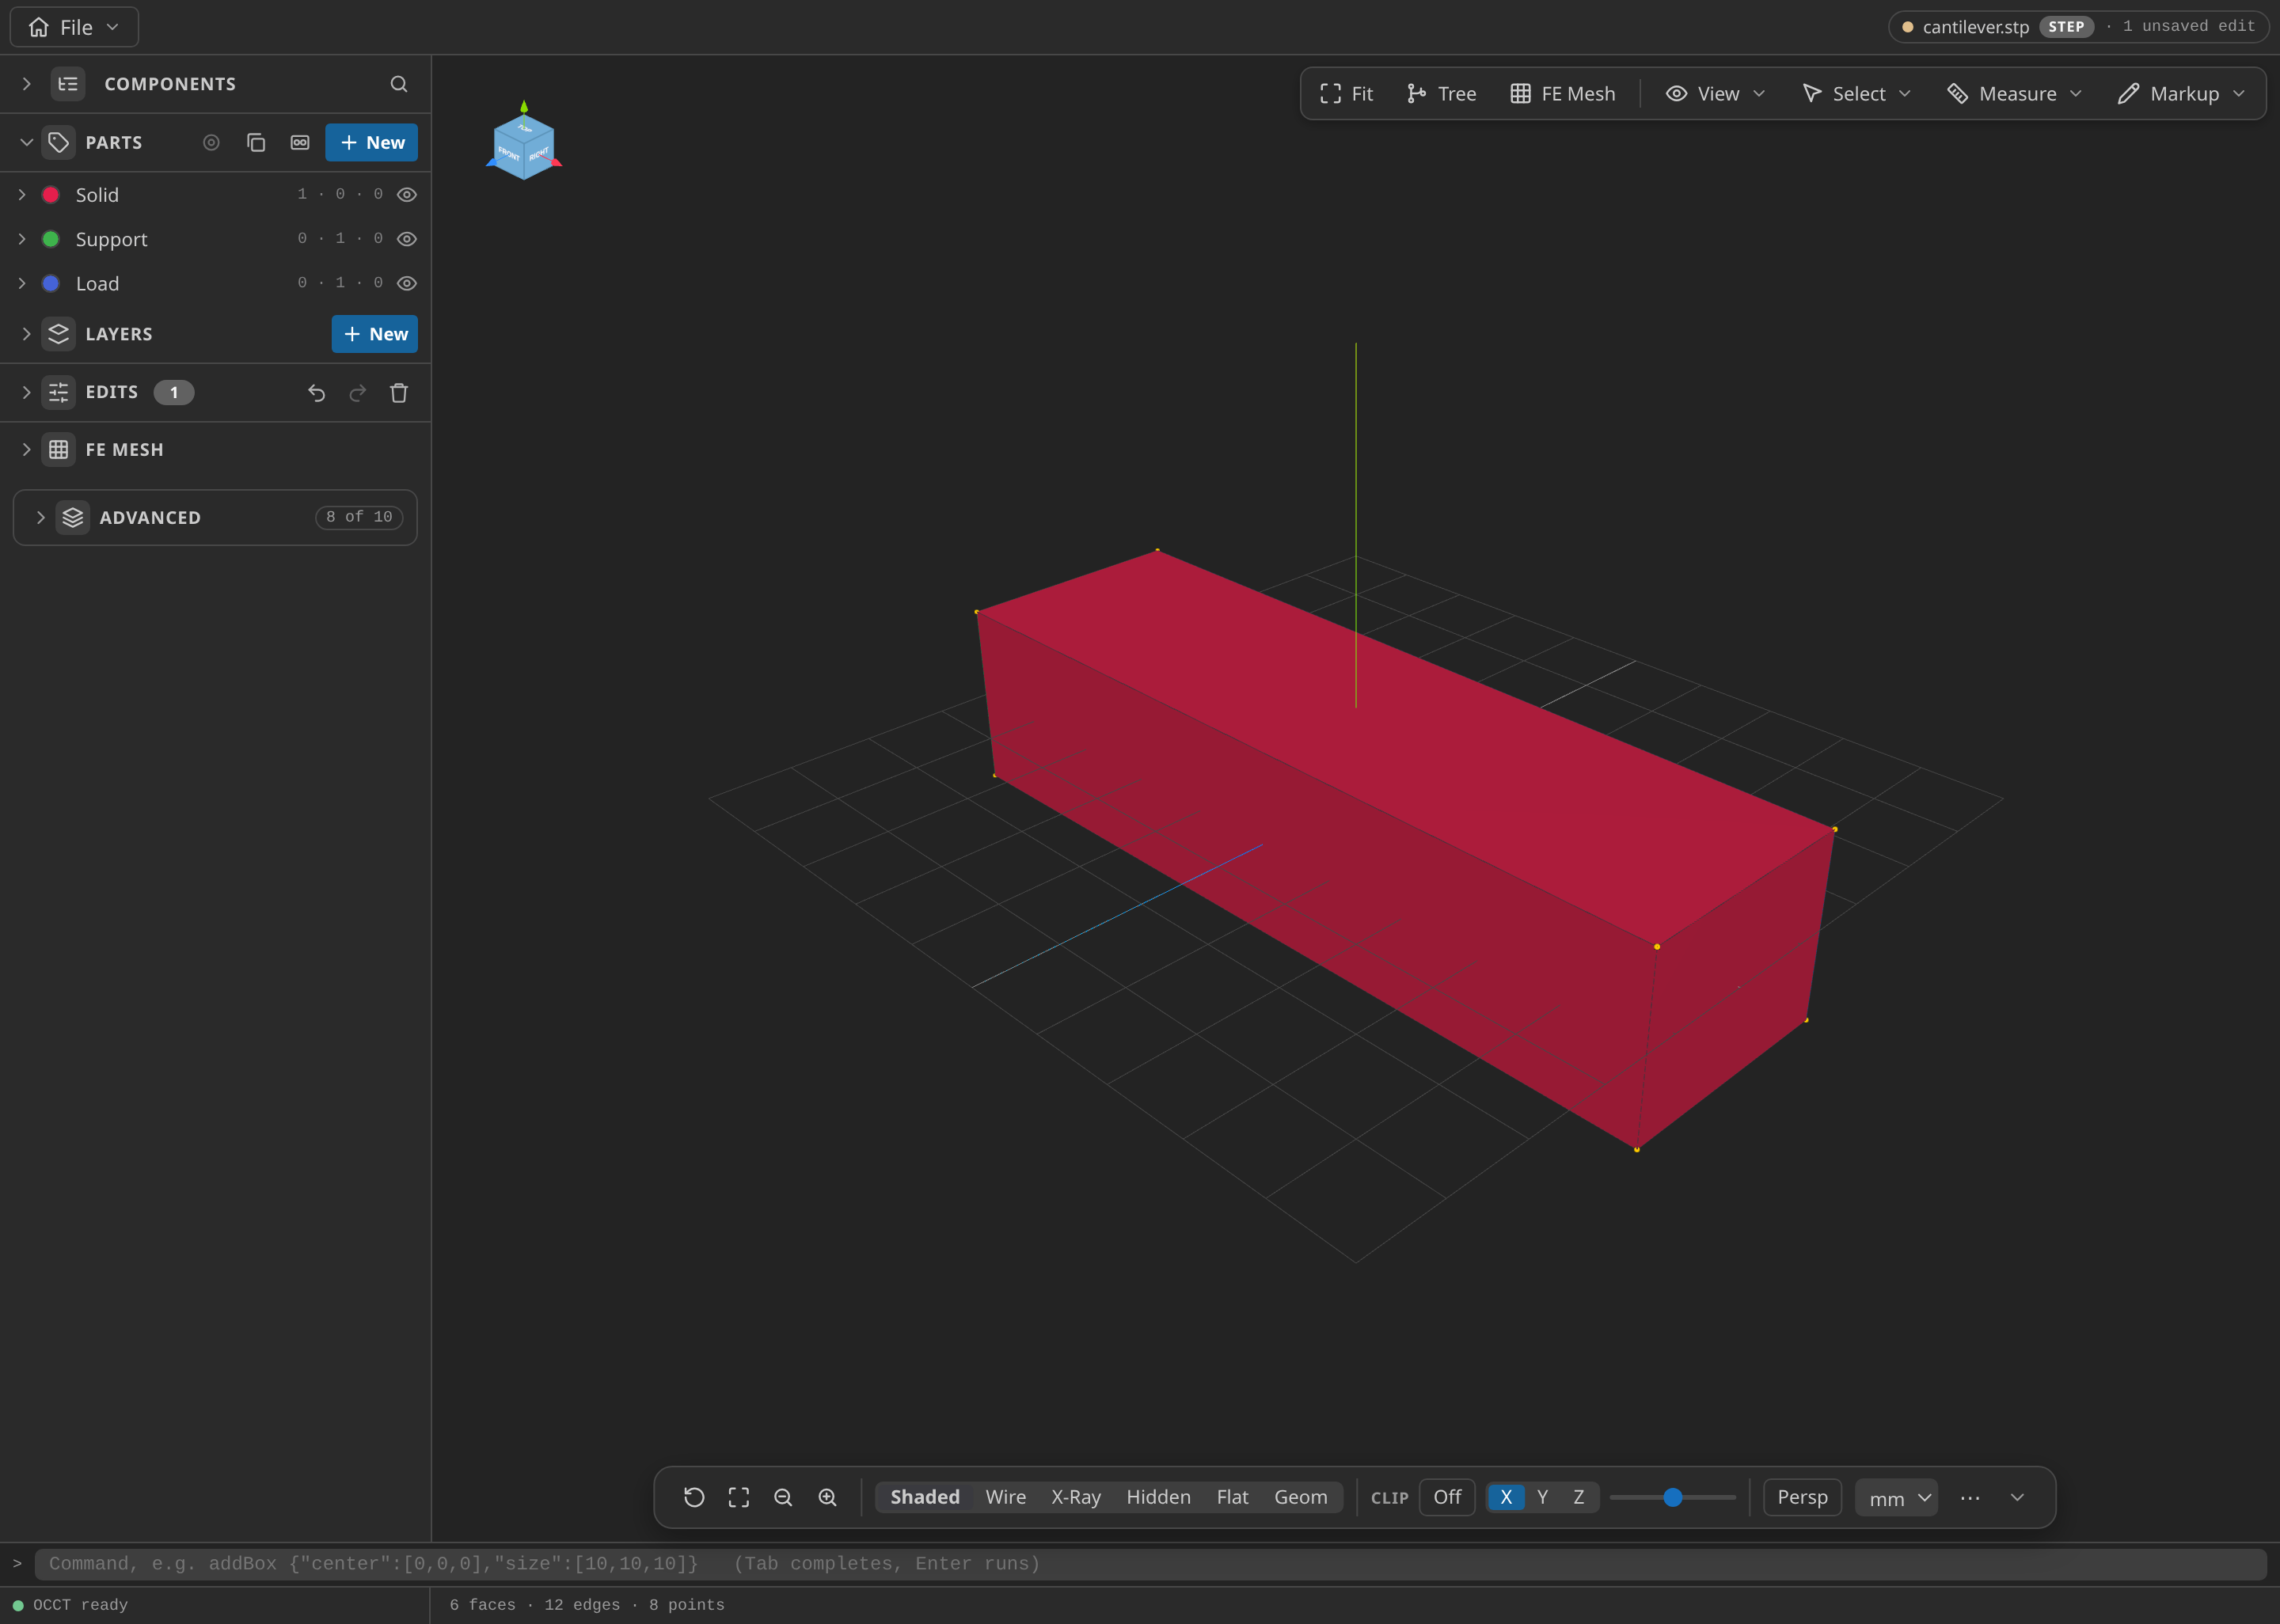Viewport: 2280px width, 1624px height.
Task: Click the clip position slider
Action: click(x=1672, y=1497)
